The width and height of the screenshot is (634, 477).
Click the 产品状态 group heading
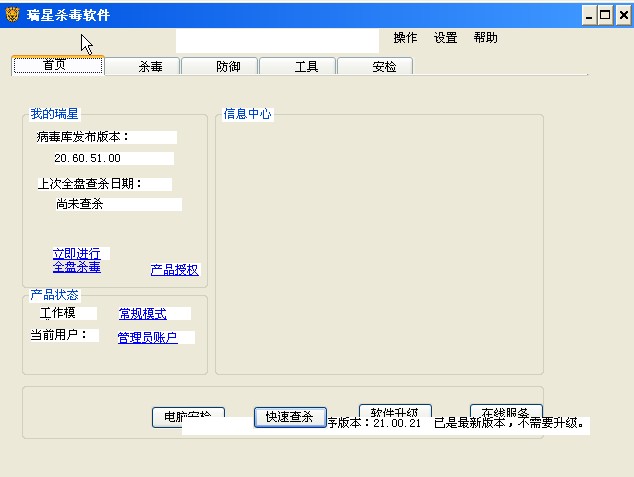pyautogui.click(x=55, y=295)
